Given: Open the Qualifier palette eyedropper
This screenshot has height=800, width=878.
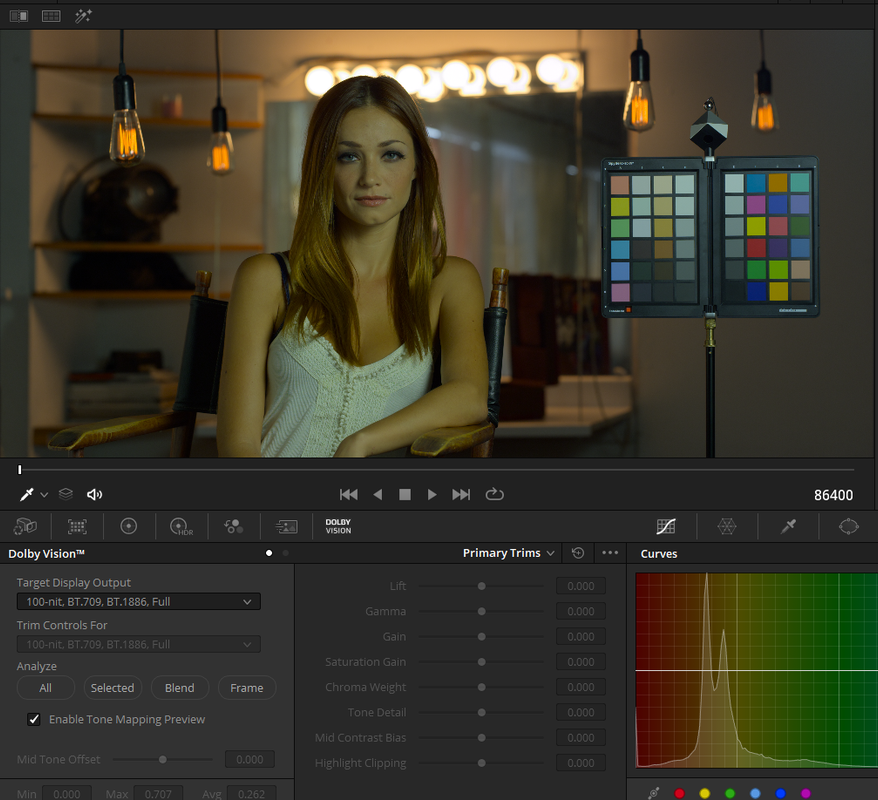Looking at the screenshot, I should click(x=788, y=526).
